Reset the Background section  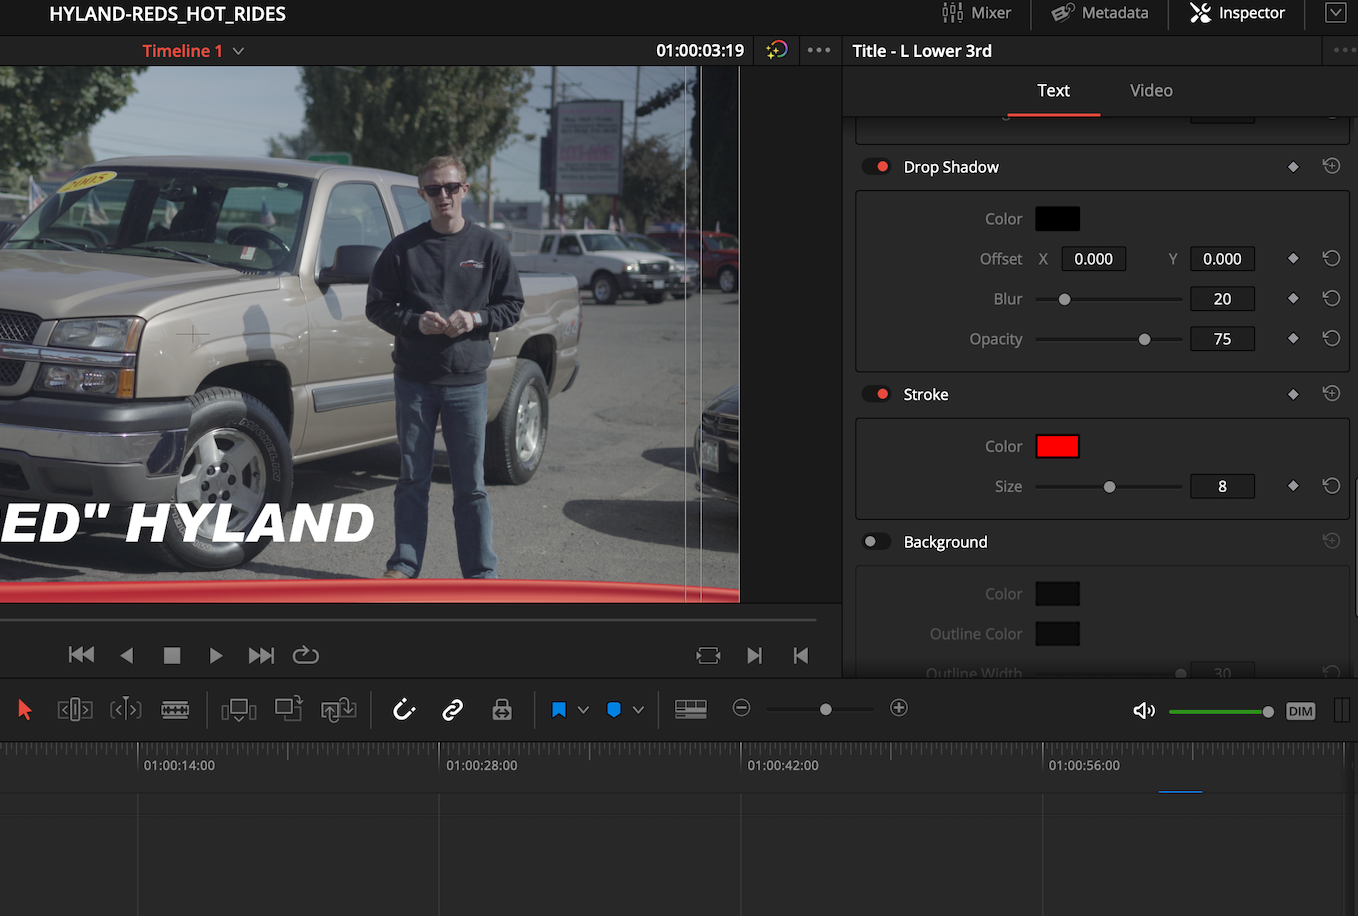(x=1331, y=541)
